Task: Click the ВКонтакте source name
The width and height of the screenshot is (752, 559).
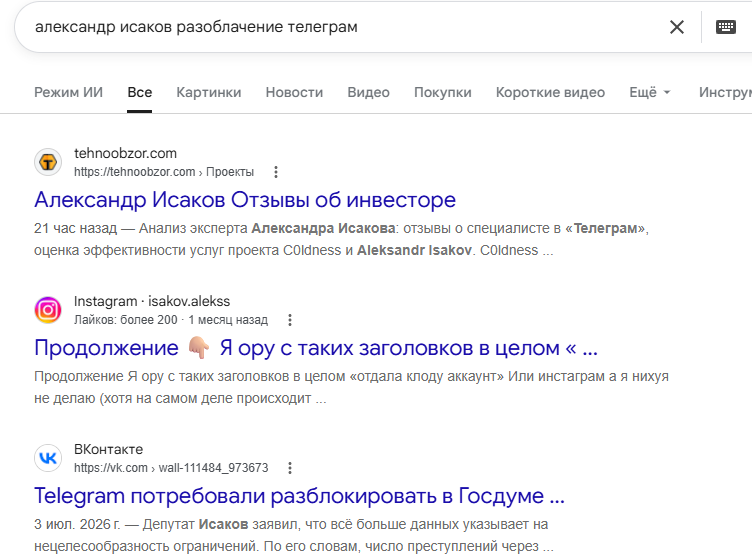Action: 108,449
